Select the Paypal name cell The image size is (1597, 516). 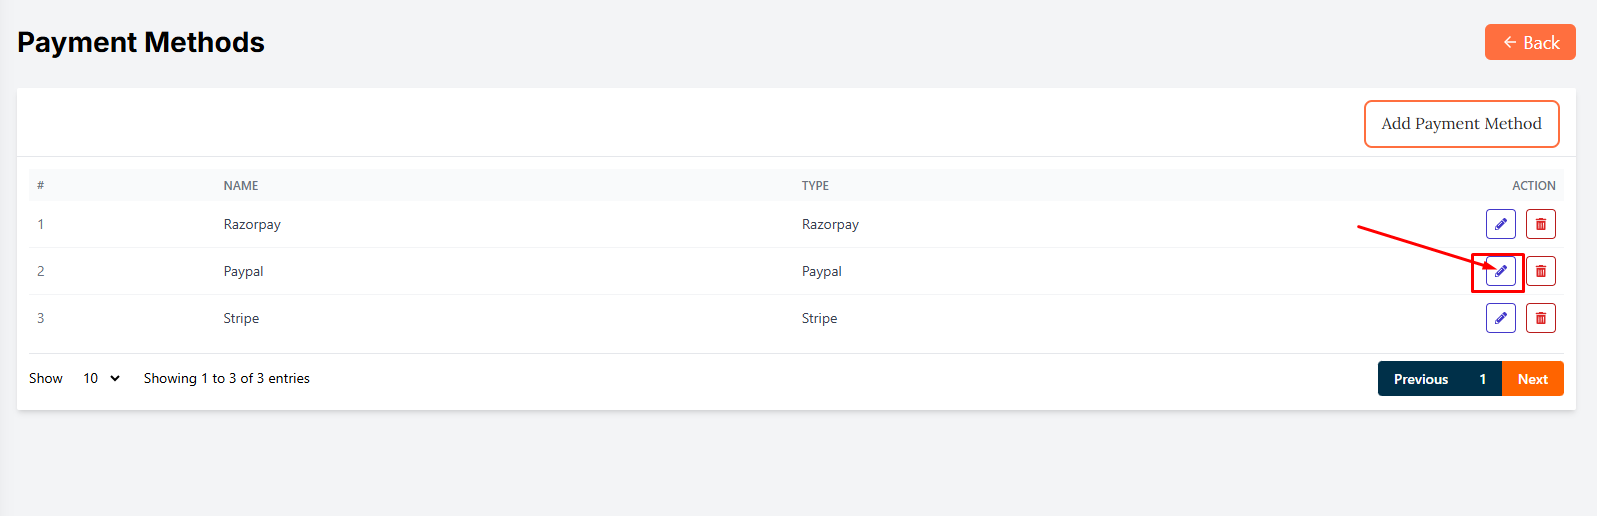(x=243, y=271)
